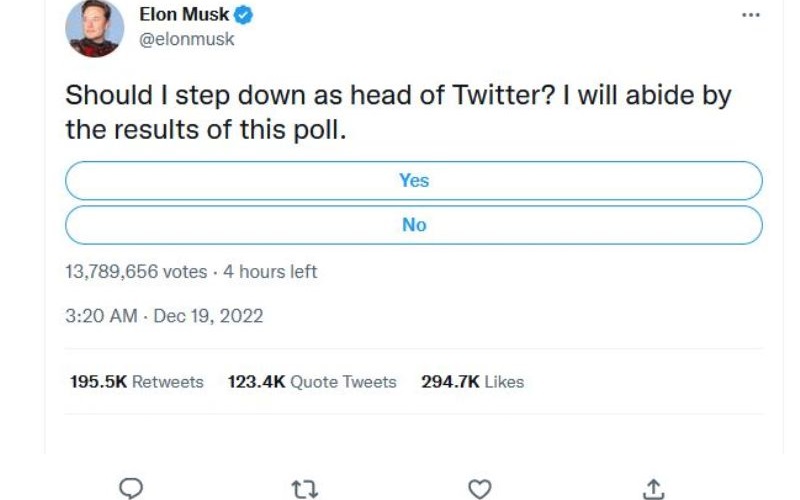Click the blue verified badge
Viewport: 800px width, 500px height.
pos(242,16)
